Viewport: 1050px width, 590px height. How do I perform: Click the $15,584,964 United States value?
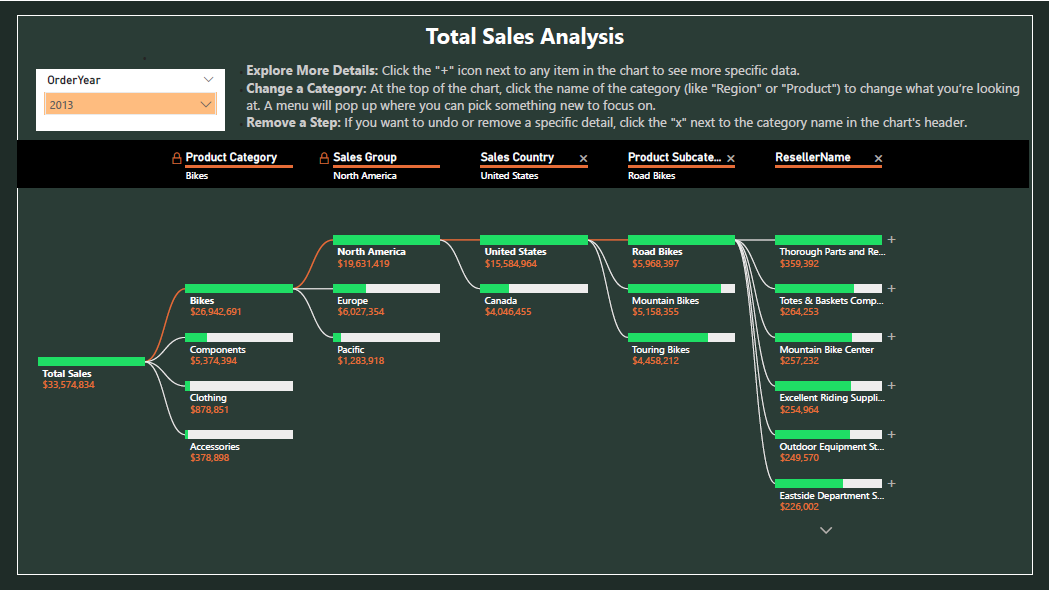click(511, 264)
